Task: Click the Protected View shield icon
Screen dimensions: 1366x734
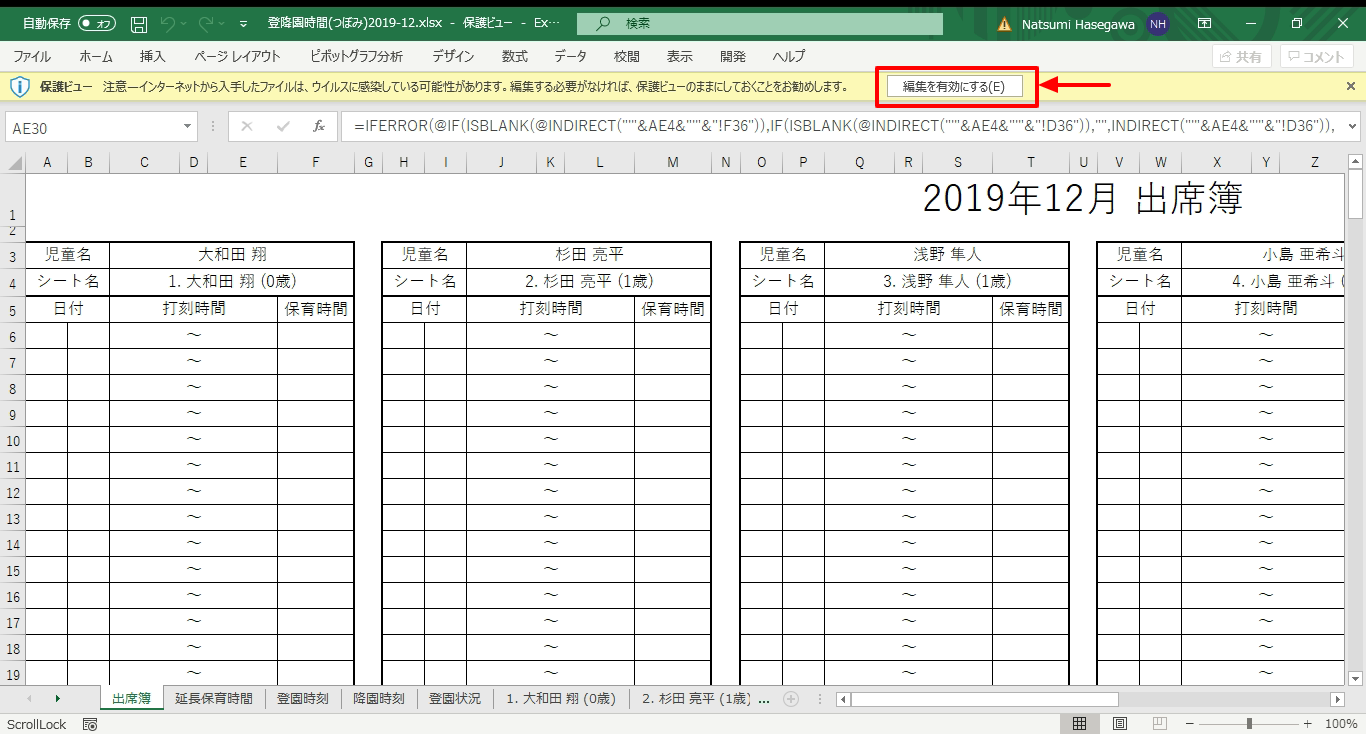Action: pos(19,87)
